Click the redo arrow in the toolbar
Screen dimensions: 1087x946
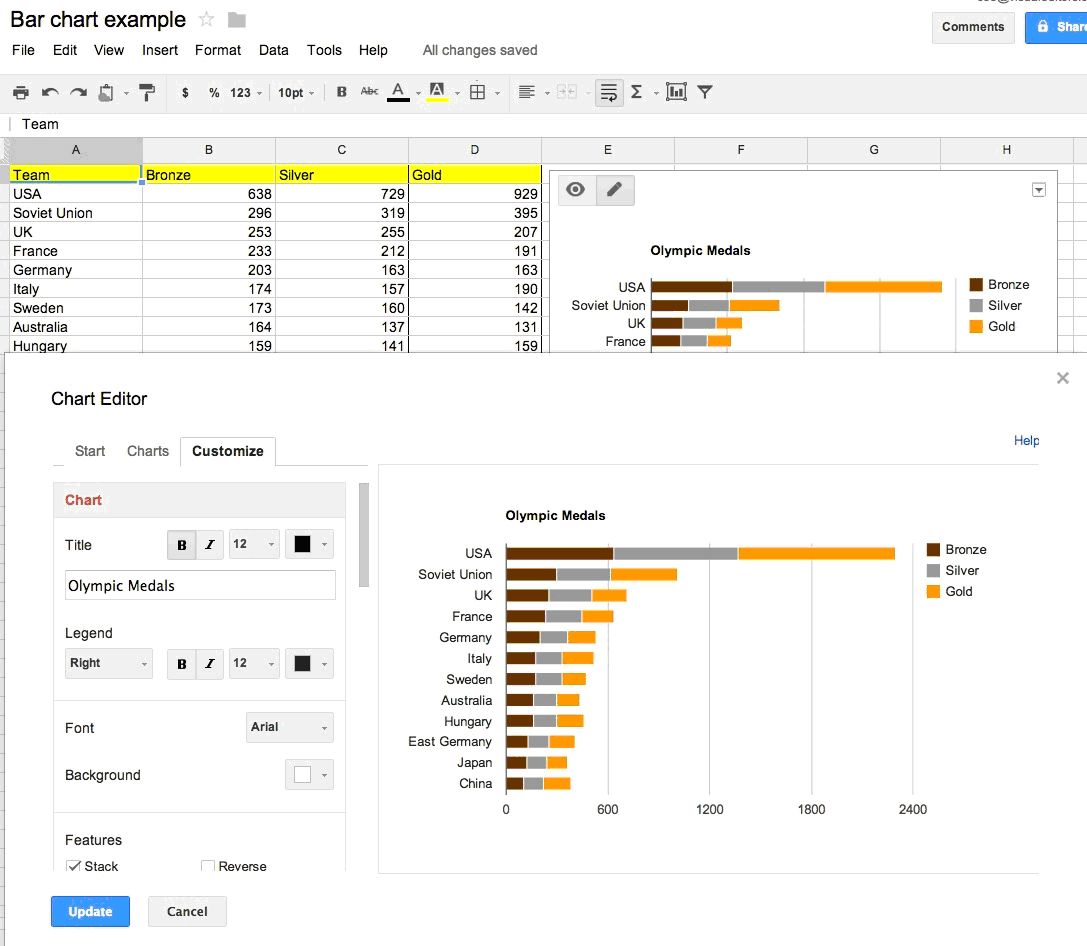78,92
